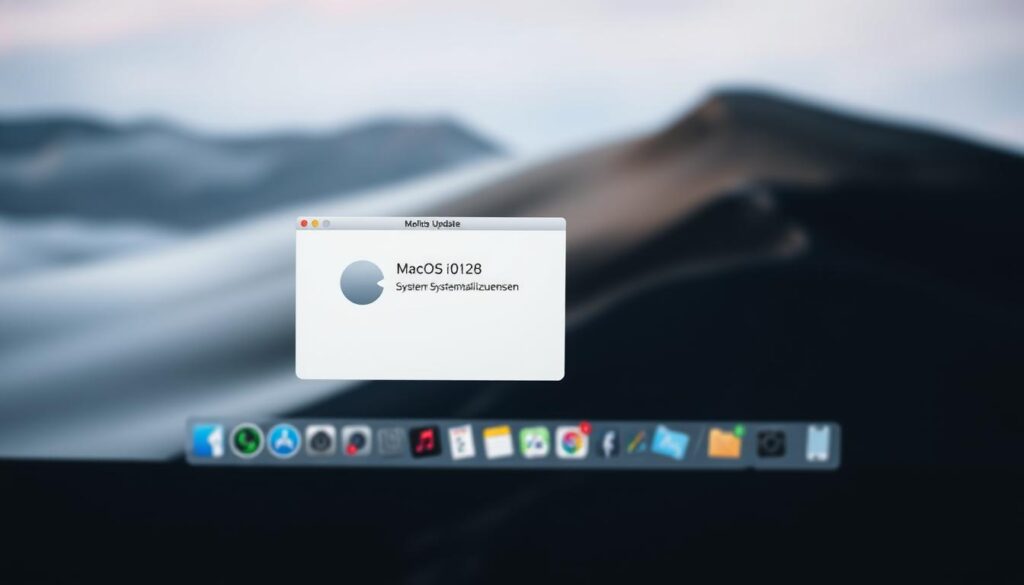Open the green square app icon in dock

point(534,442)
